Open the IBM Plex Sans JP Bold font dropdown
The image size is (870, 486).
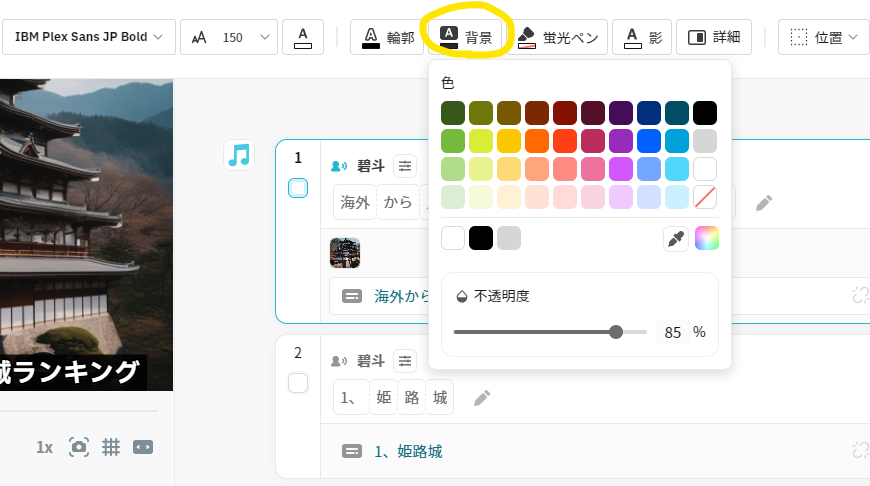pos(88,37)
